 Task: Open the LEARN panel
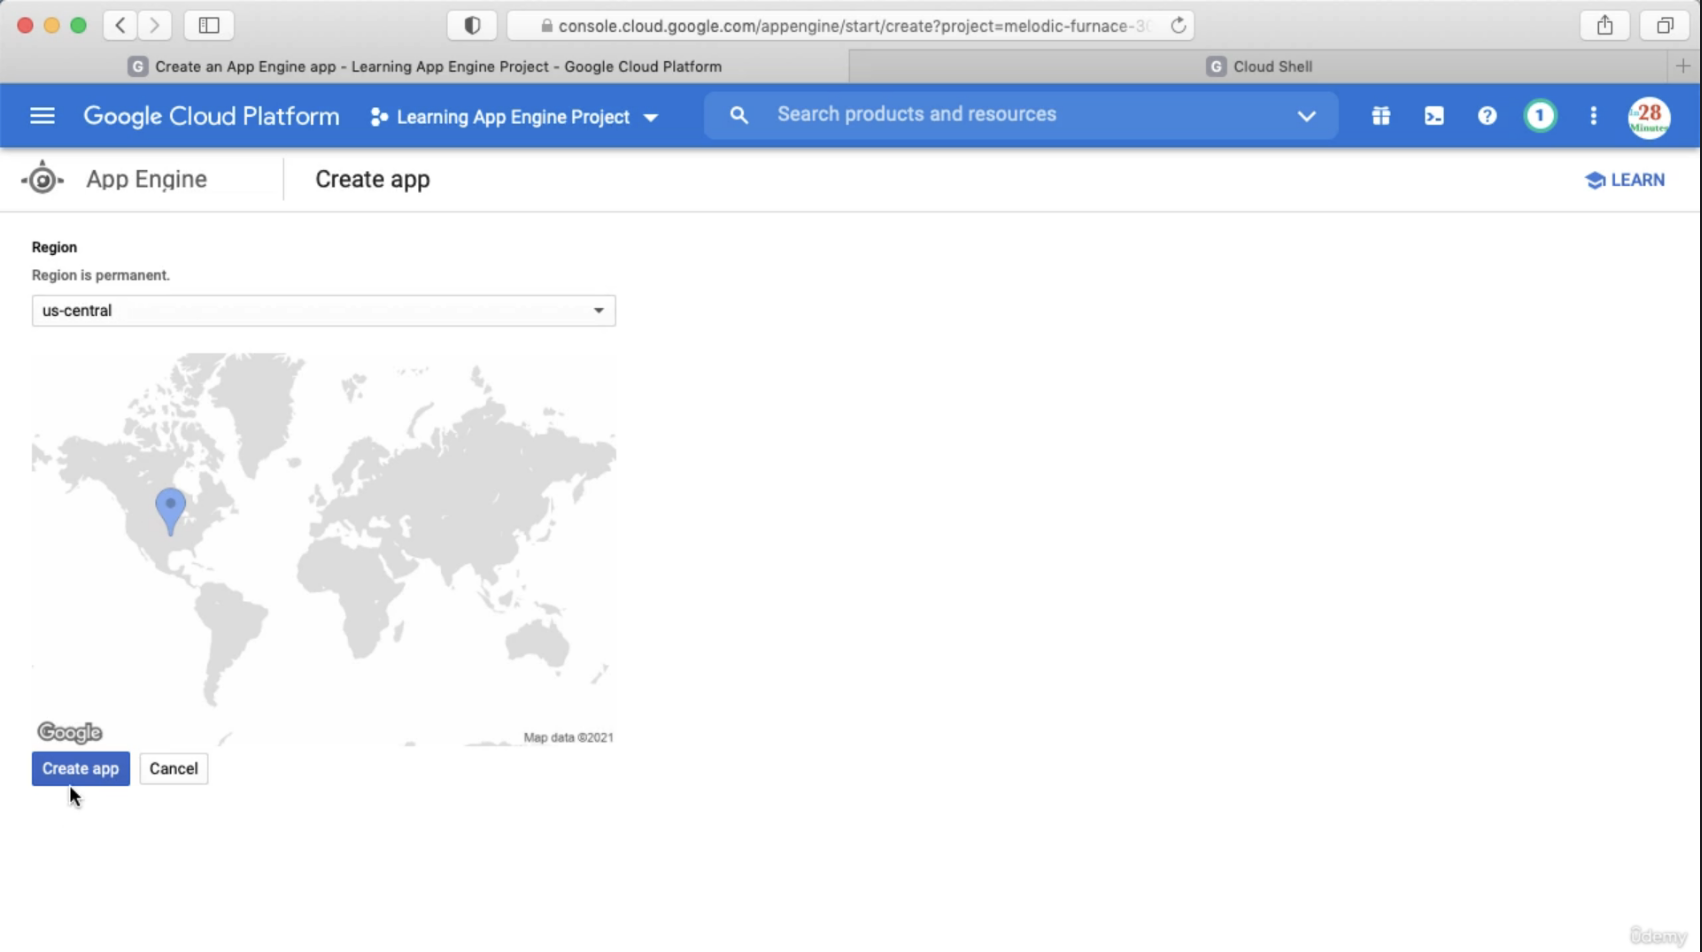click(1625, 180)
